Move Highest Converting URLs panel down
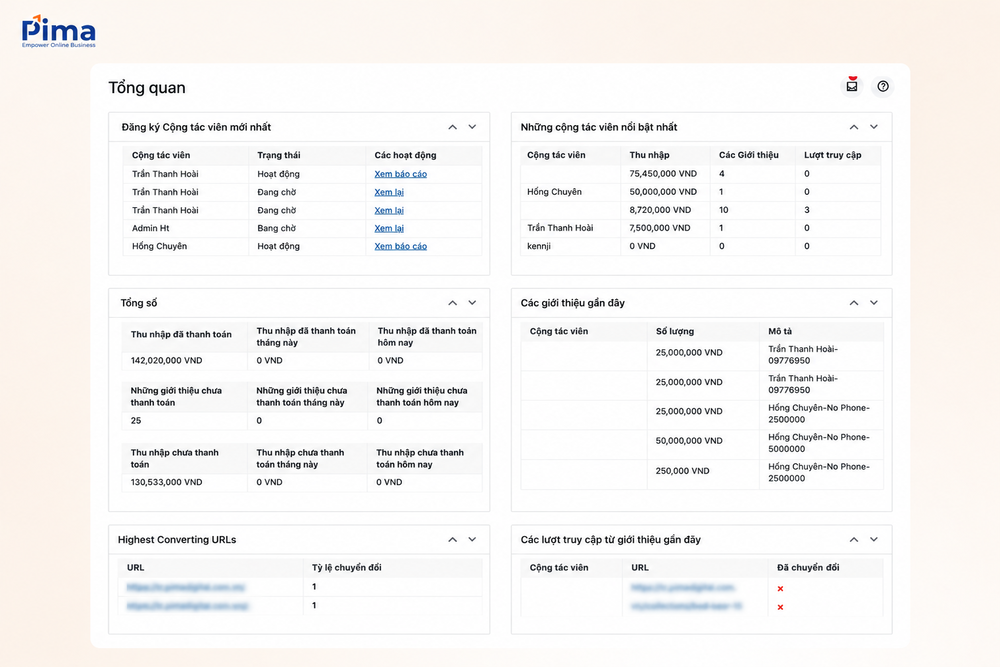This screenshot has width=1000, height=667. point(472,539)
